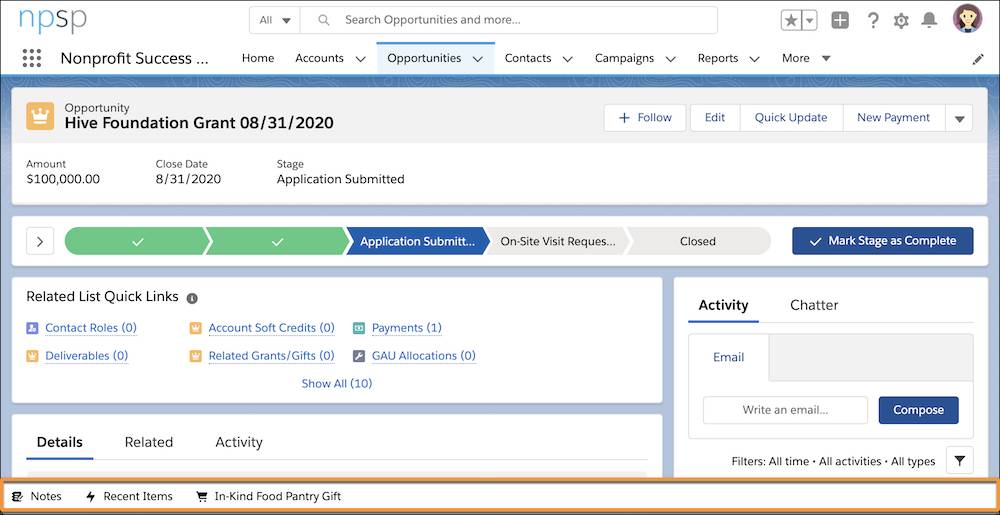Select the Email composer tab

[x=728, y=357]
